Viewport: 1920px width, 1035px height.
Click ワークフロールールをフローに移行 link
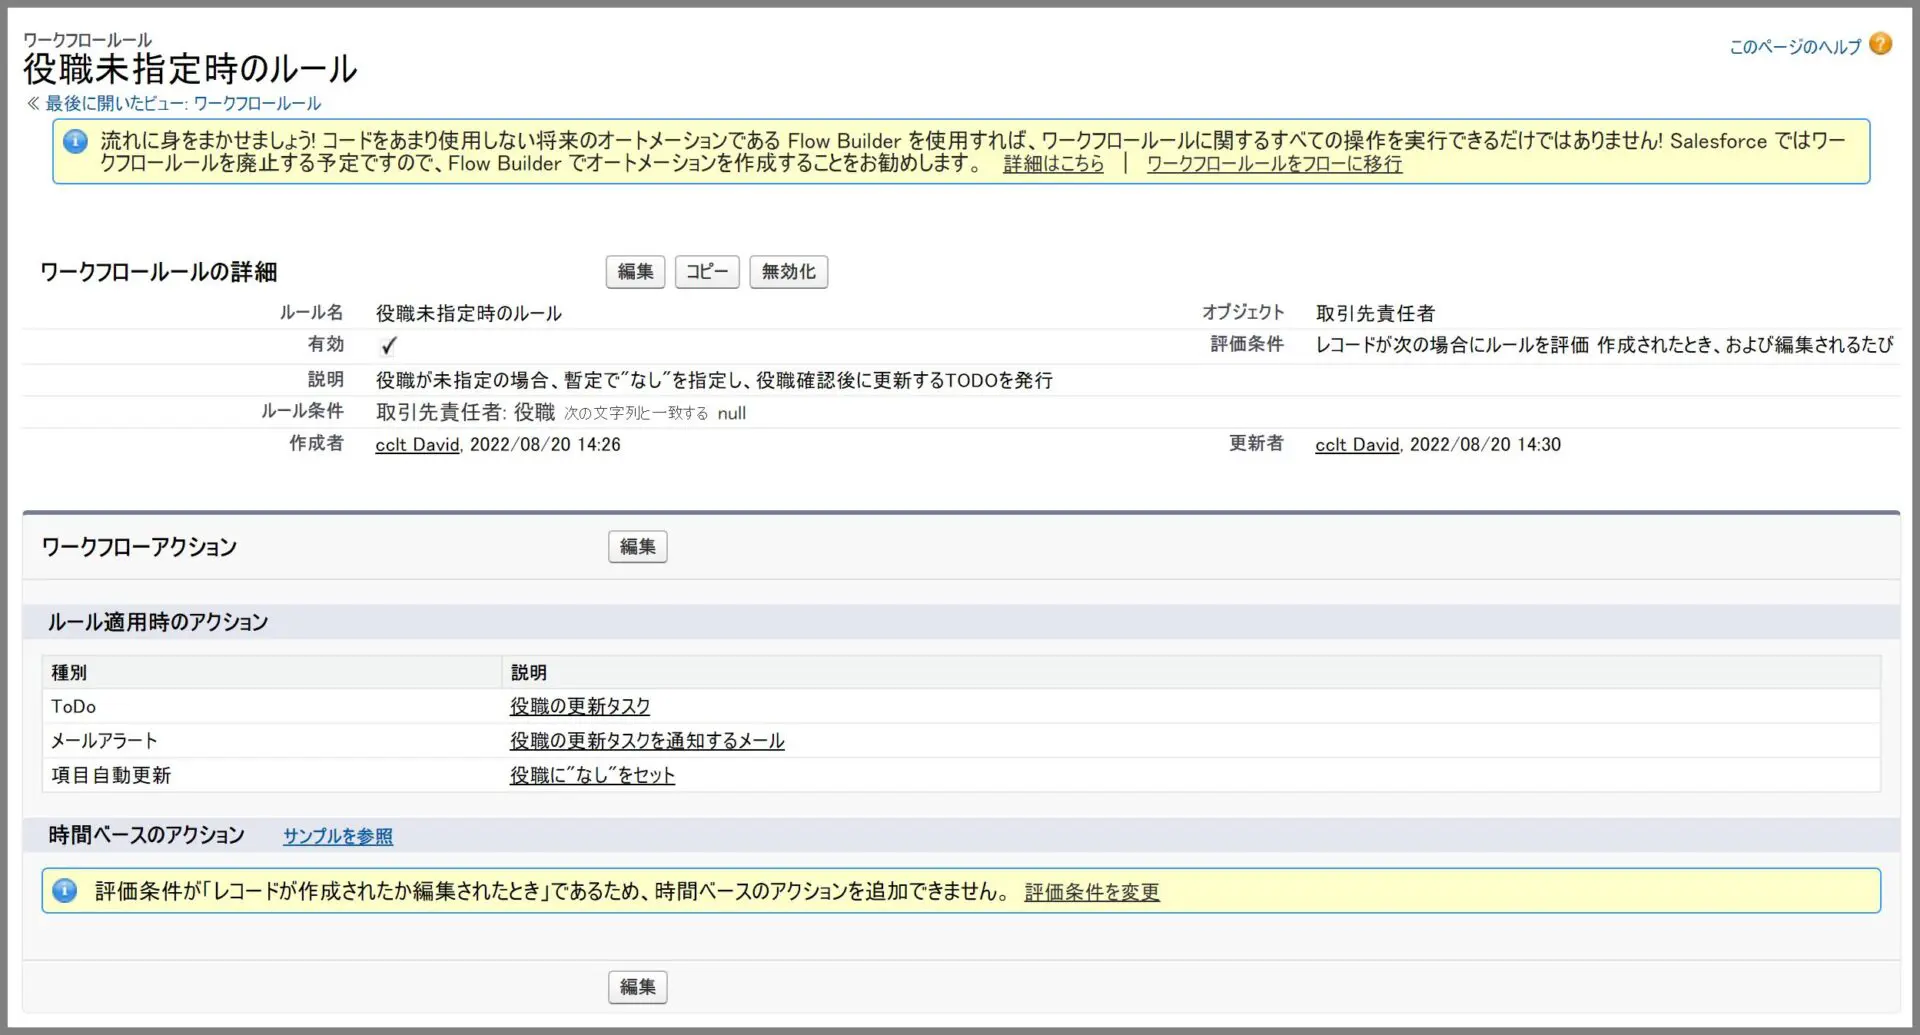(1273, 164)
